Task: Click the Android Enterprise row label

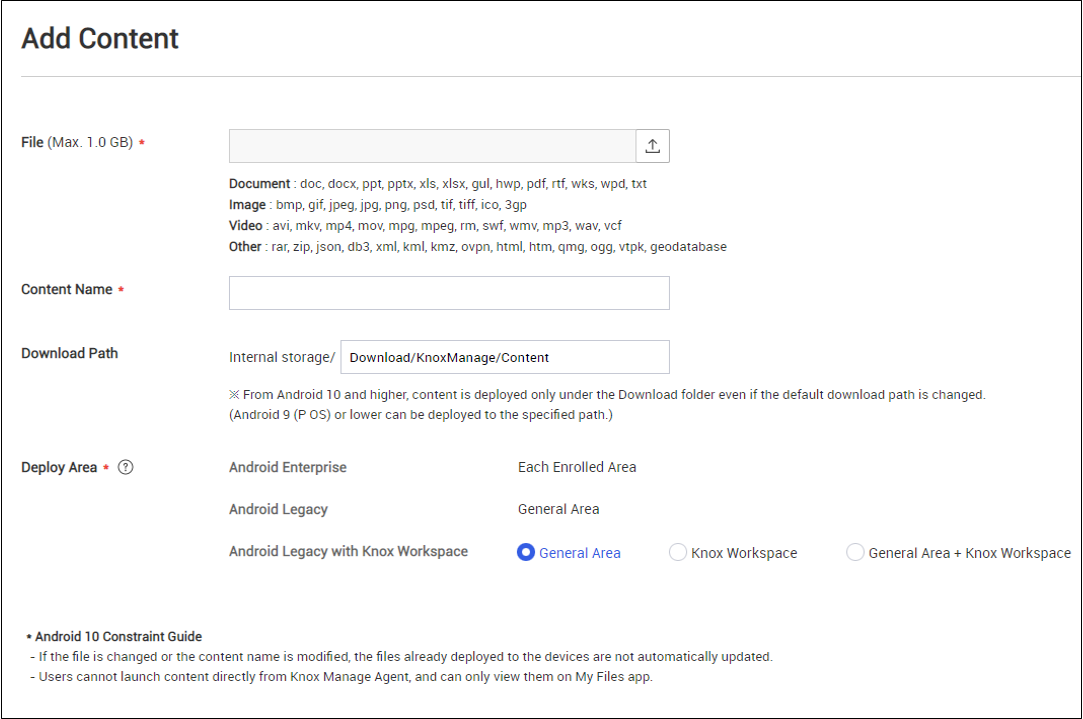Action: tap(288, 468)
